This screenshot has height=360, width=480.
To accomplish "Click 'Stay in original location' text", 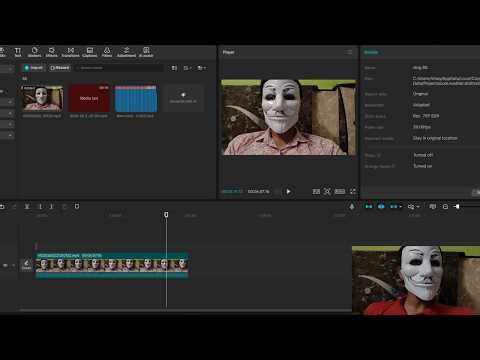I will 435,138.
